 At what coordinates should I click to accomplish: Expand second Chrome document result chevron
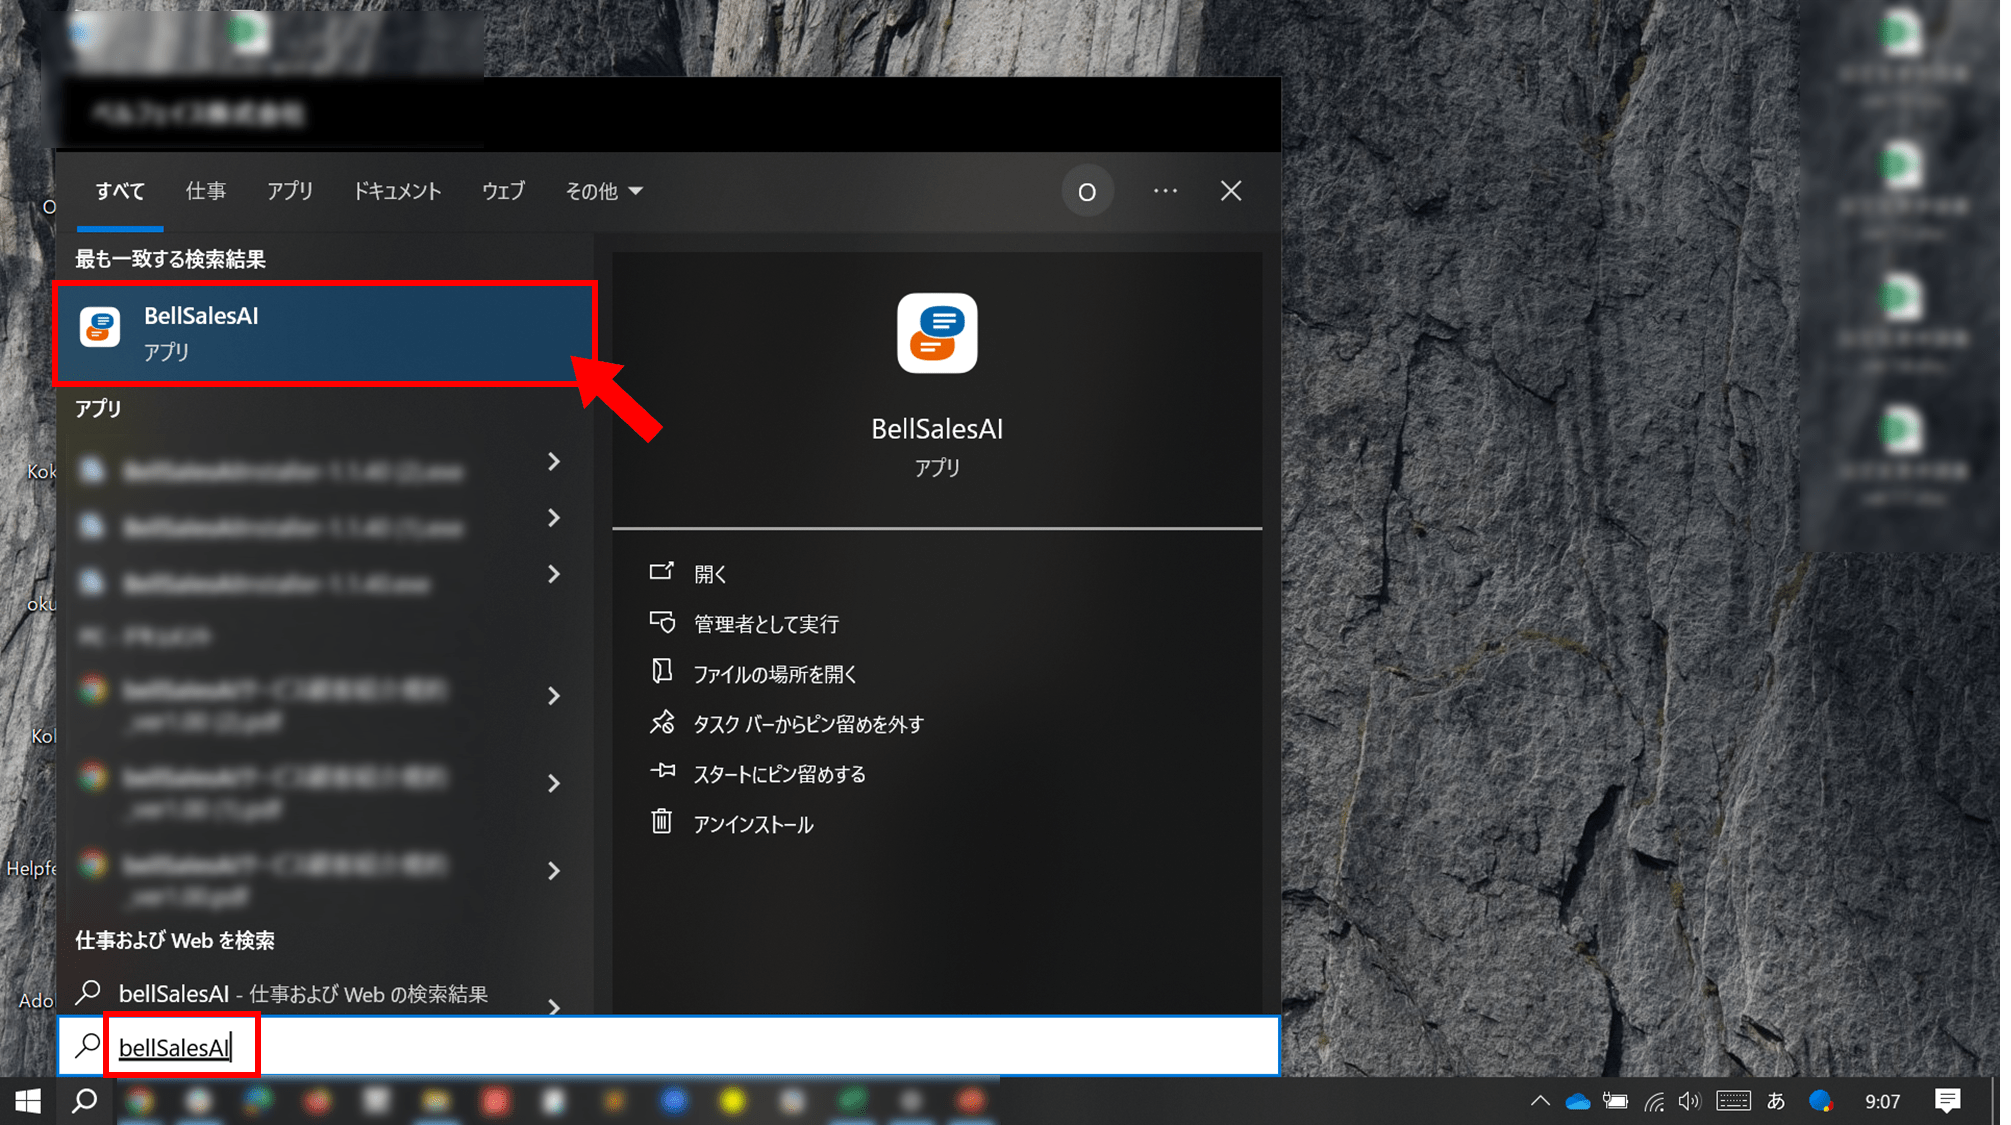(x=554, y=783)
